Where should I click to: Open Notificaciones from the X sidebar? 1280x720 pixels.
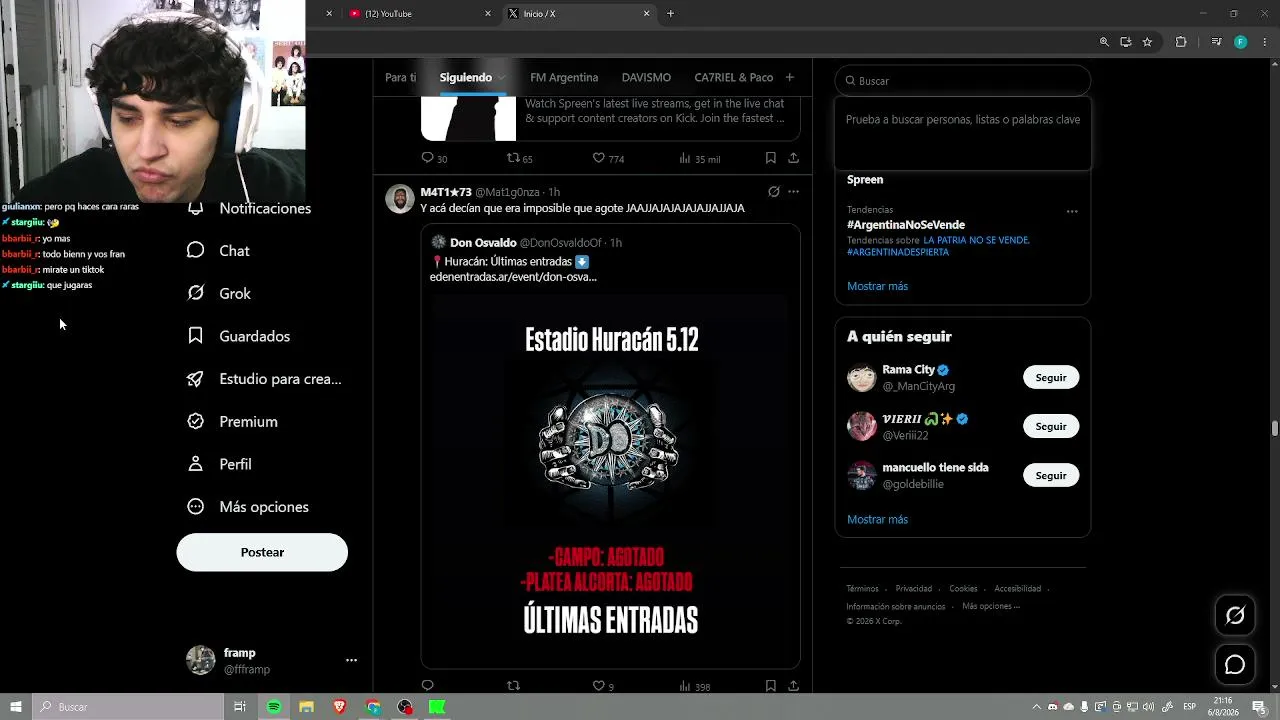point(250,208)
